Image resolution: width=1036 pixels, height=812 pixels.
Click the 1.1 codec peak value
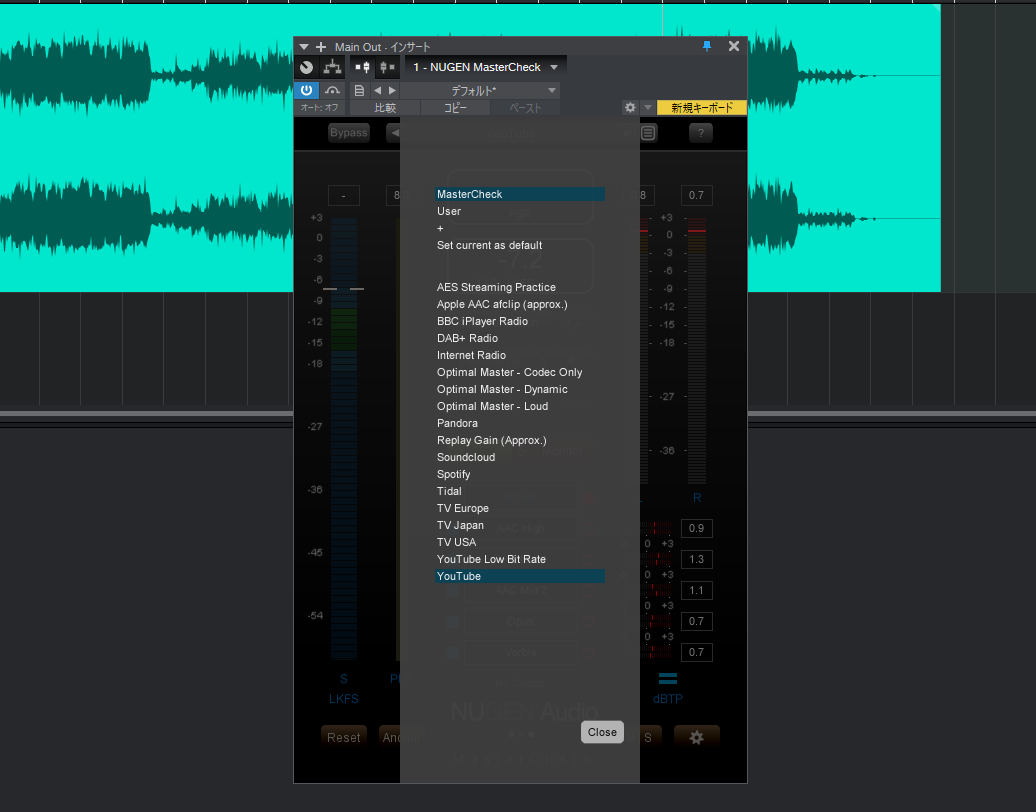click(696, 591)
